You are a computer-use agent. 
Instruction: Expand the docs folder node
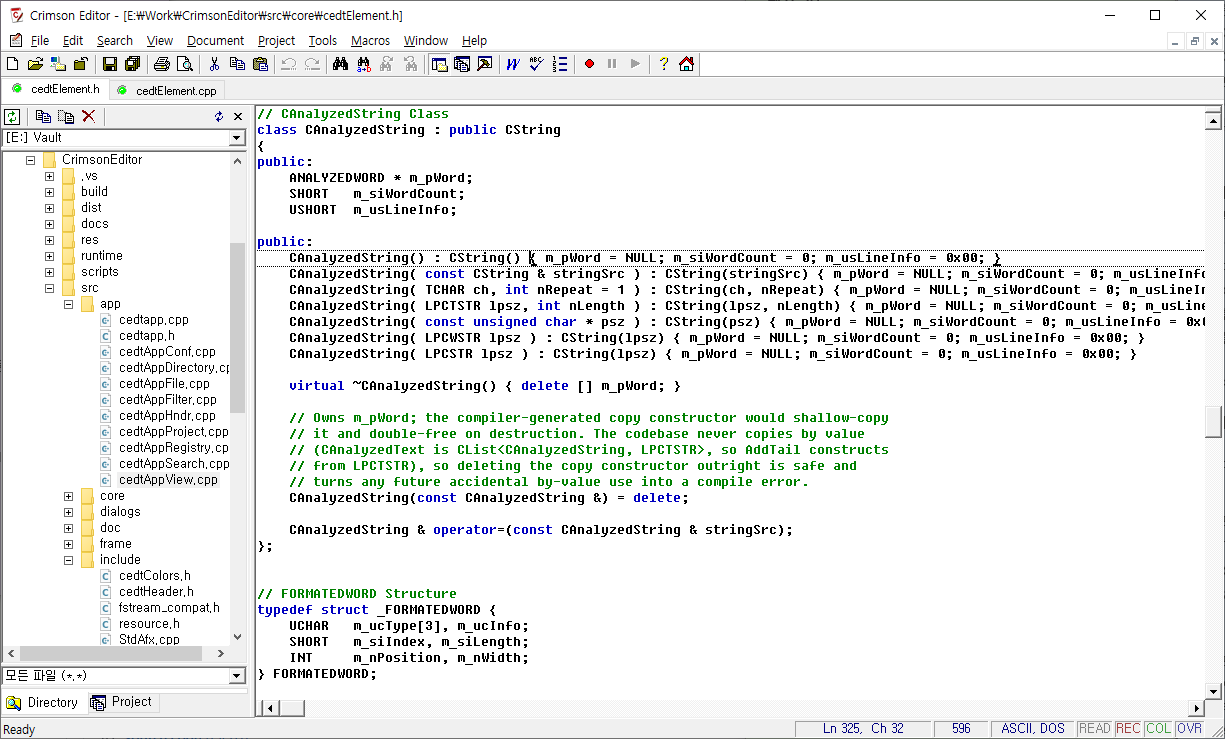click(49, 224)
